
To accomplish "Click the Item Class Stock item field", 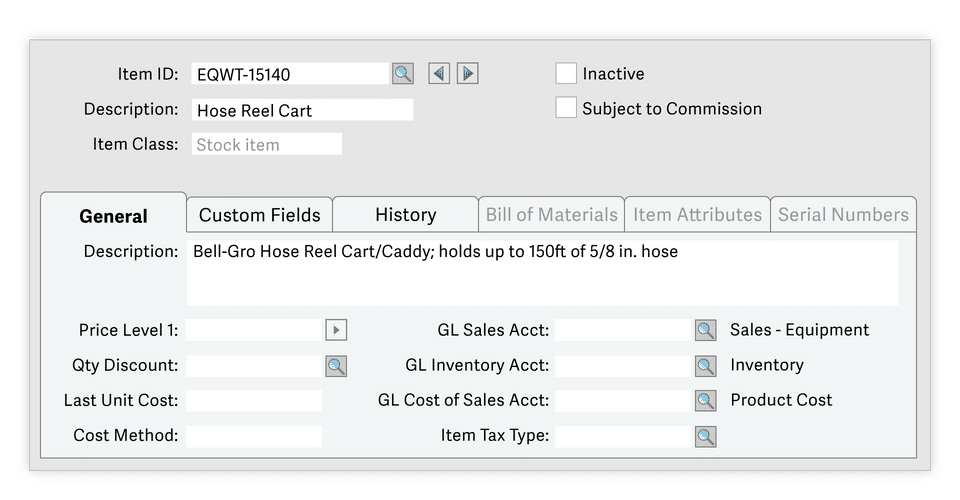I will [266, 144].
